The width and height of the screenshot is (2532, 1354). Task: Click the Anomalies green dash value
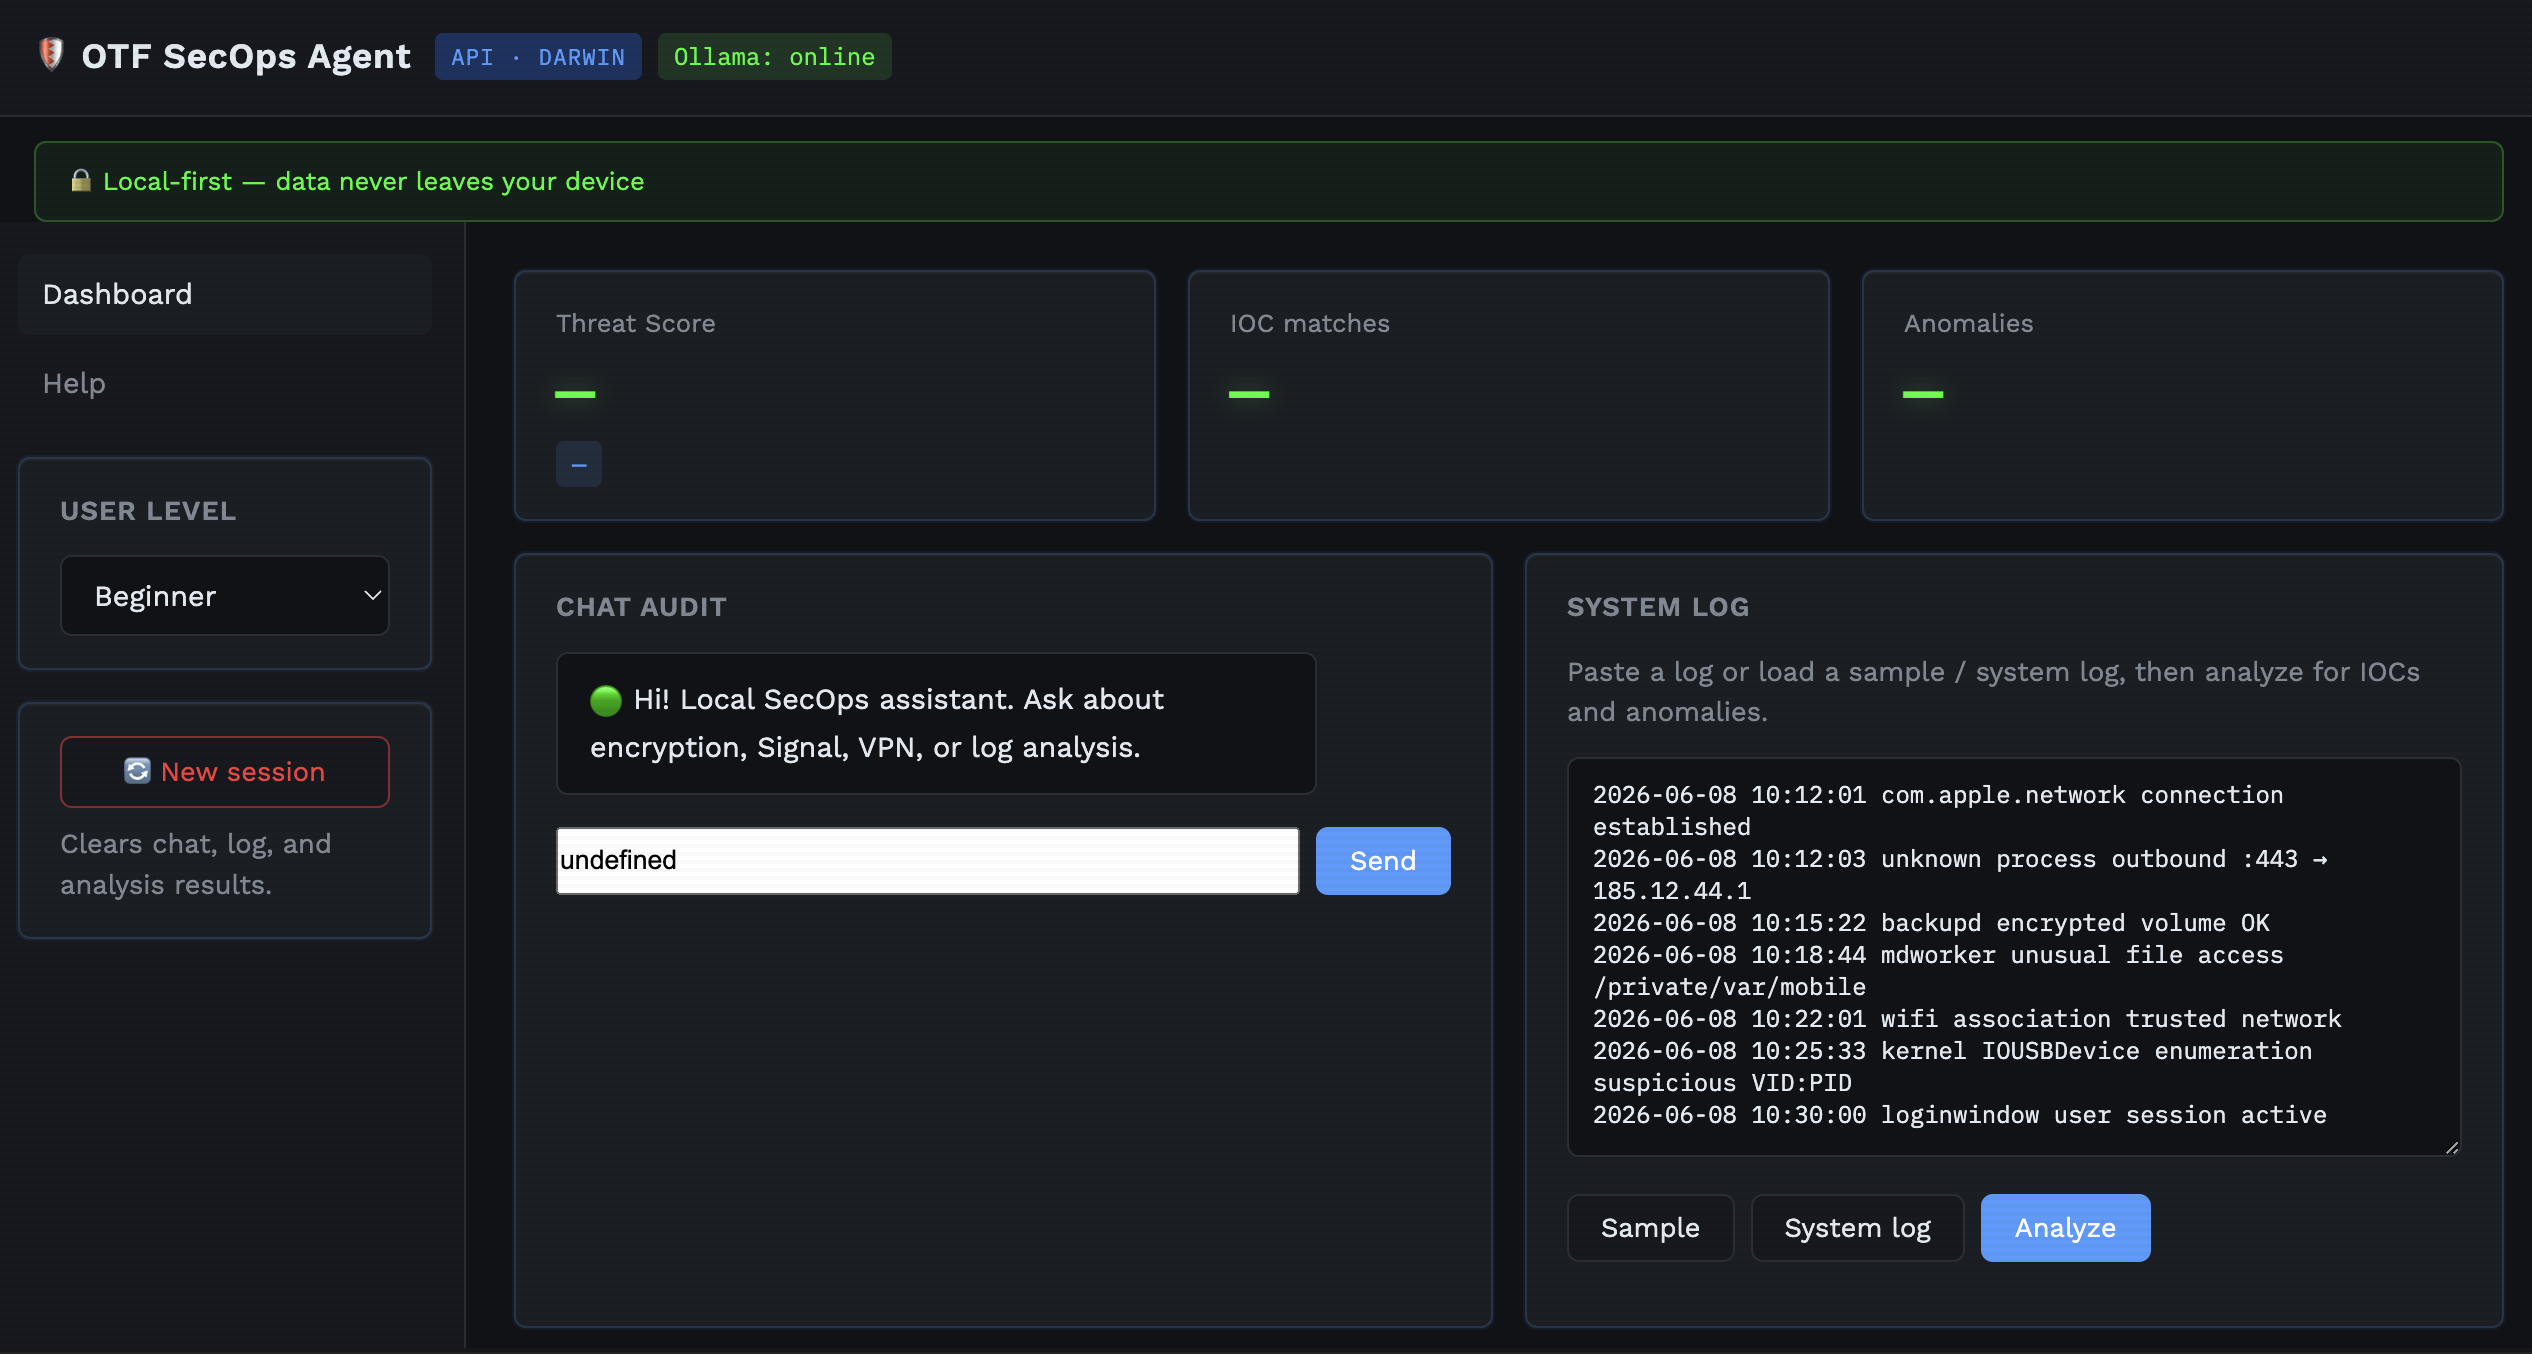pos(1923,395)
